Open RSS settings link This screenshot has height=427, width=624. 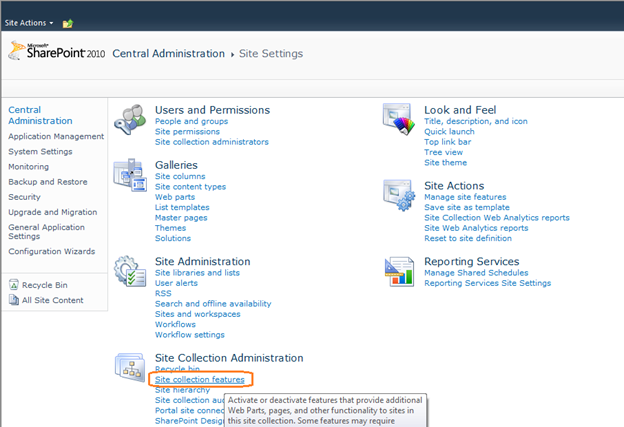163,293
